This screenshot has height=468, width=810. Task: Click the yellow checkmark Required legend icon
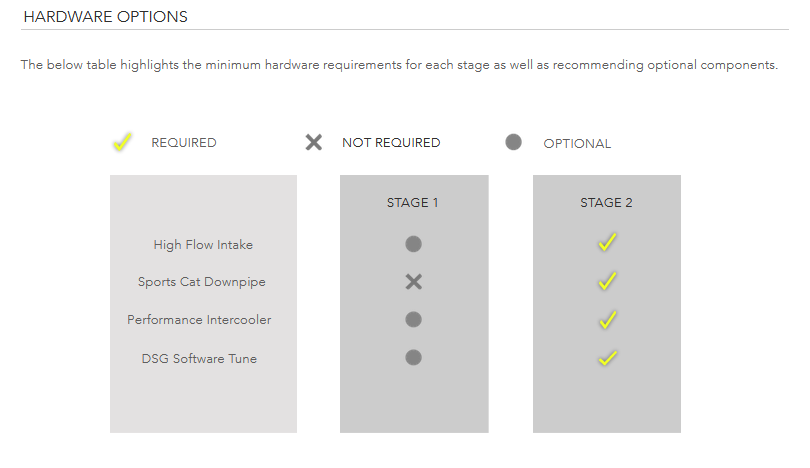122,142
